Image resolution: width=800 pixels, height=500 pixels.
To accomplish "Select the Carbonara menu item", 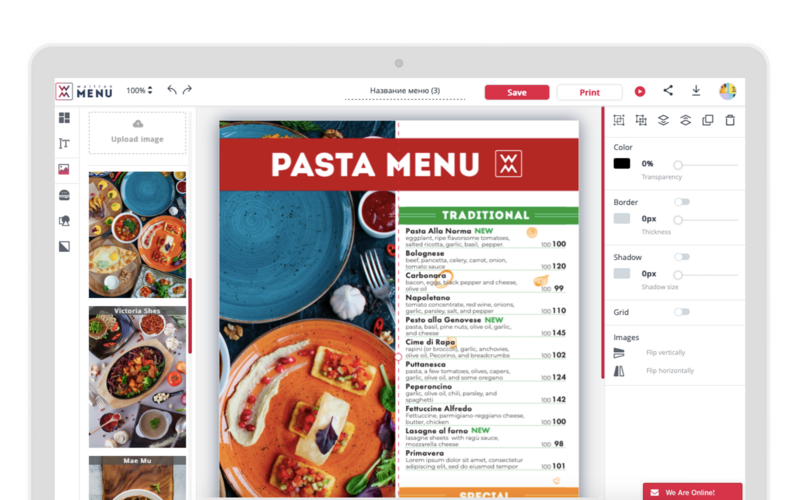I will [x=486, y=282].
